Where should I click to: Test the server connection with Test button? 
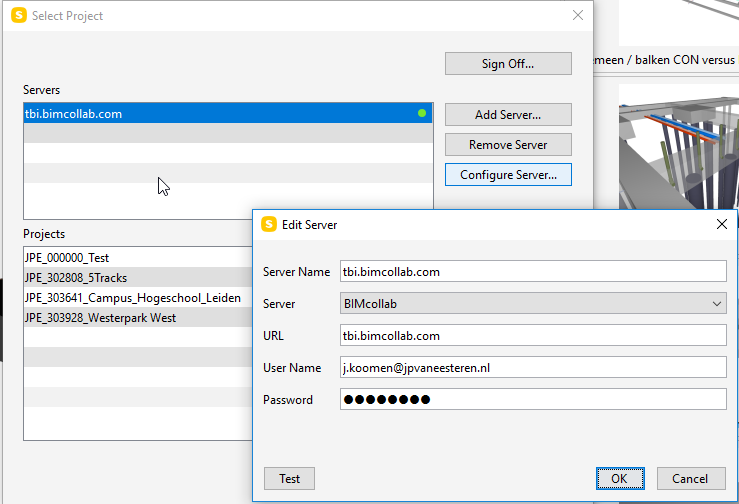(289, 479)
